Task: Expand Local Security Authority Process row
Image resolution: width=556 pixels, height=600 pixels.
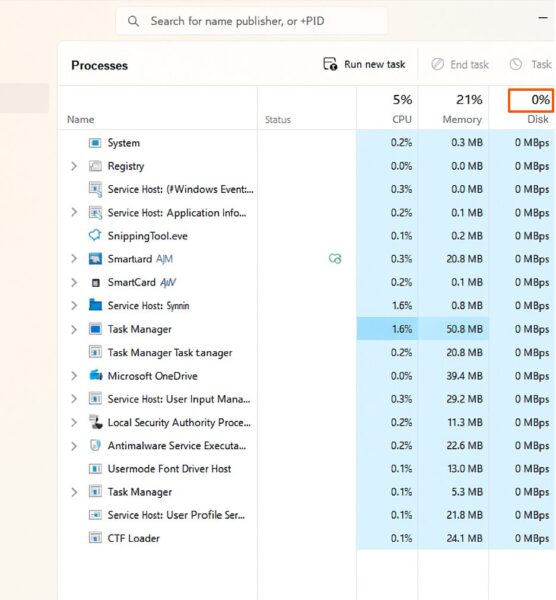Action: coord(74,422)
